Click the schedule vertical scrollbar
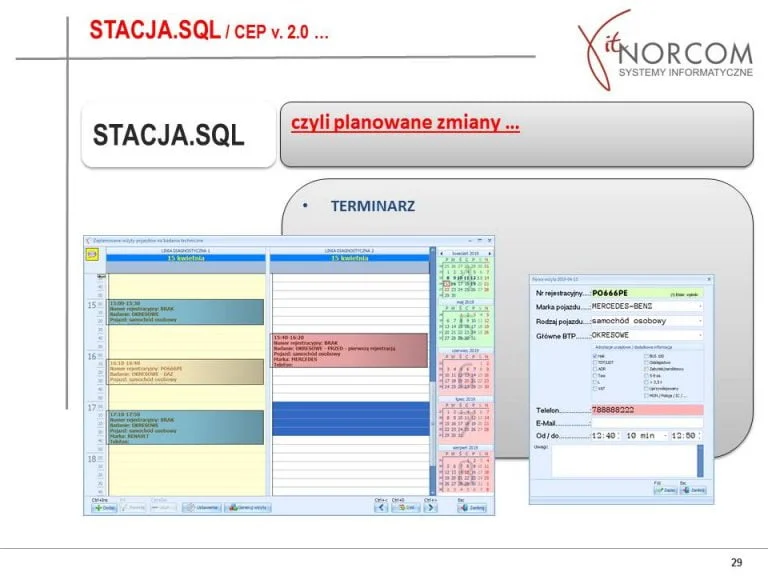 coord(432,372)
